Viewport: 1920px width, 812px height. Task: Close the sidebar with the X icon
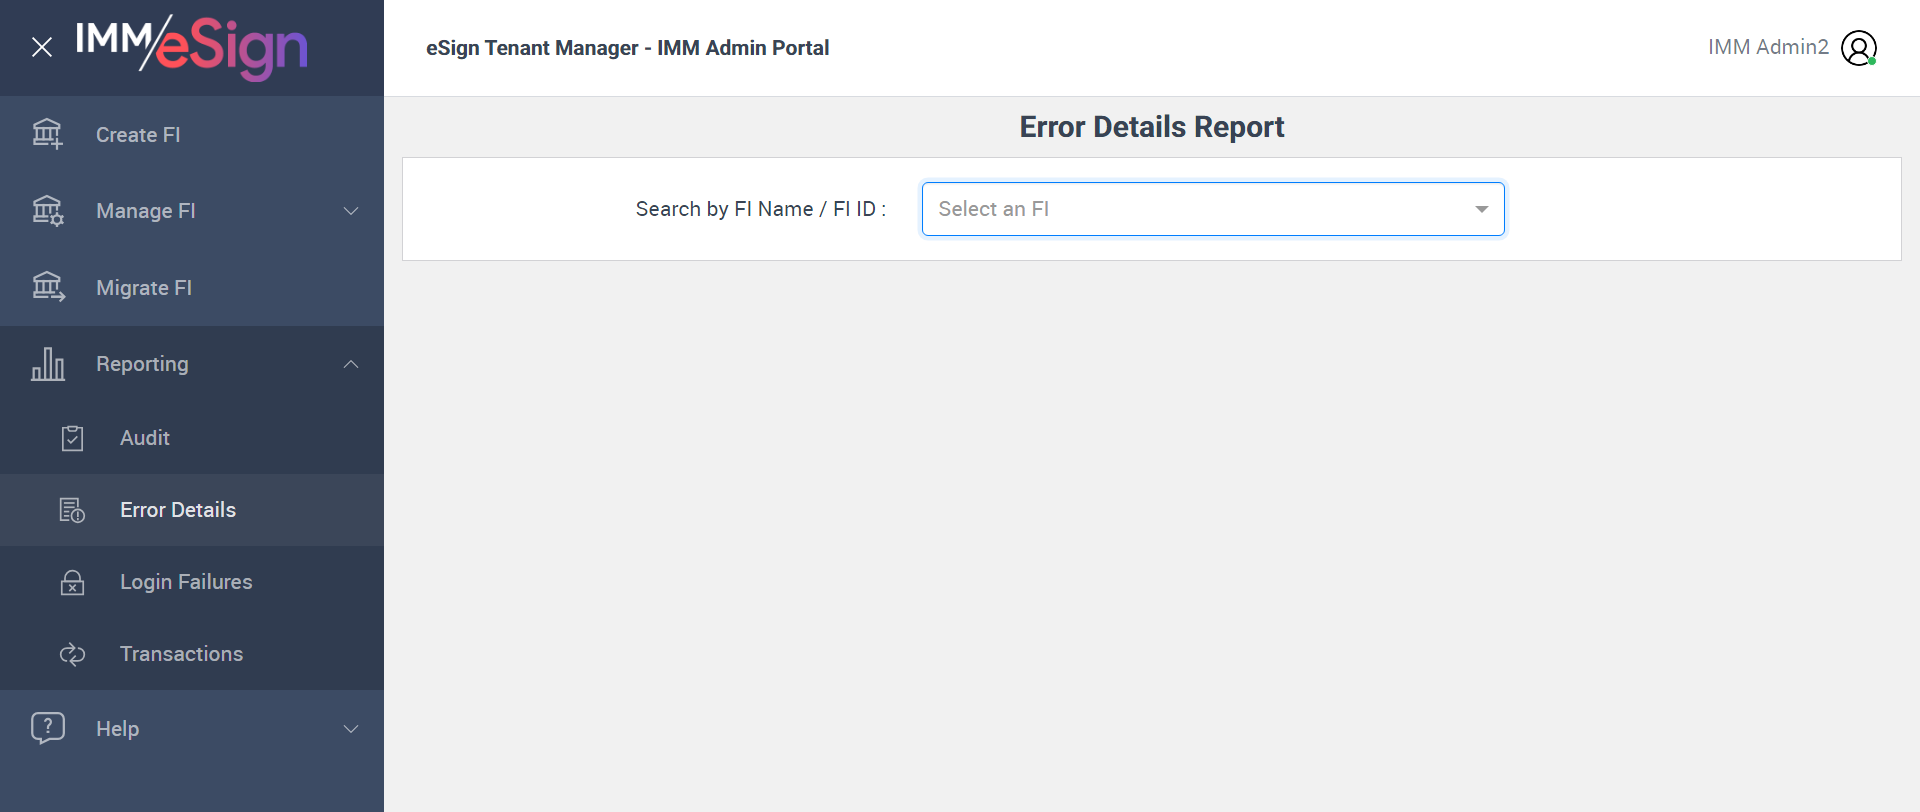[x=42, y=47]
